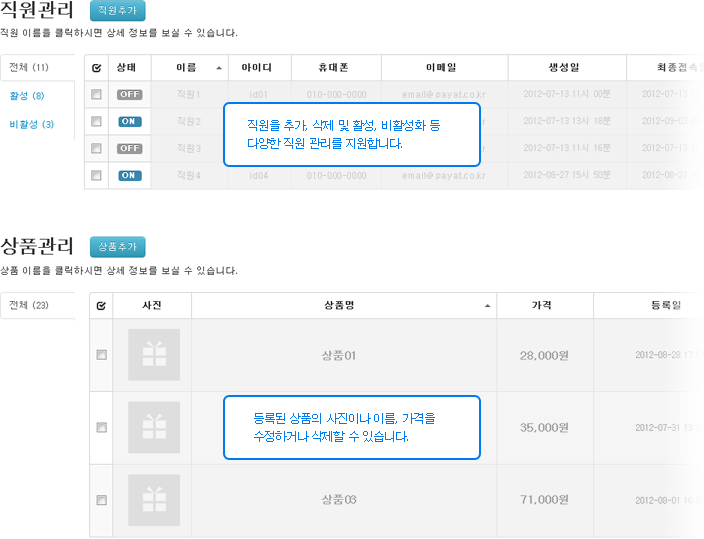Click the 상품추가 button
This screenshot has height=539, width=704.
(118, 247)
